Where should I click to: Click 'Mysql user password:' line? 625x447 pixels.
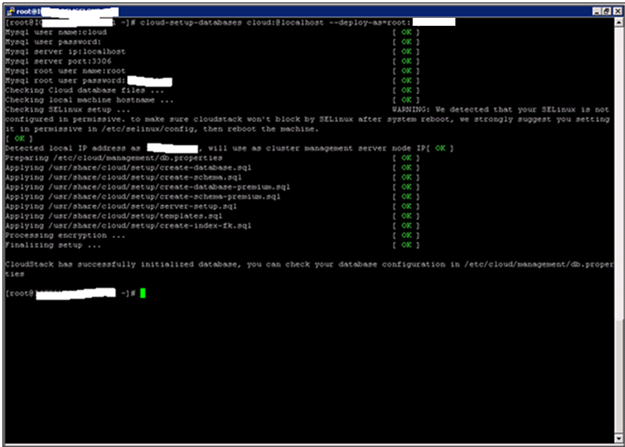(x=53, y=42)
